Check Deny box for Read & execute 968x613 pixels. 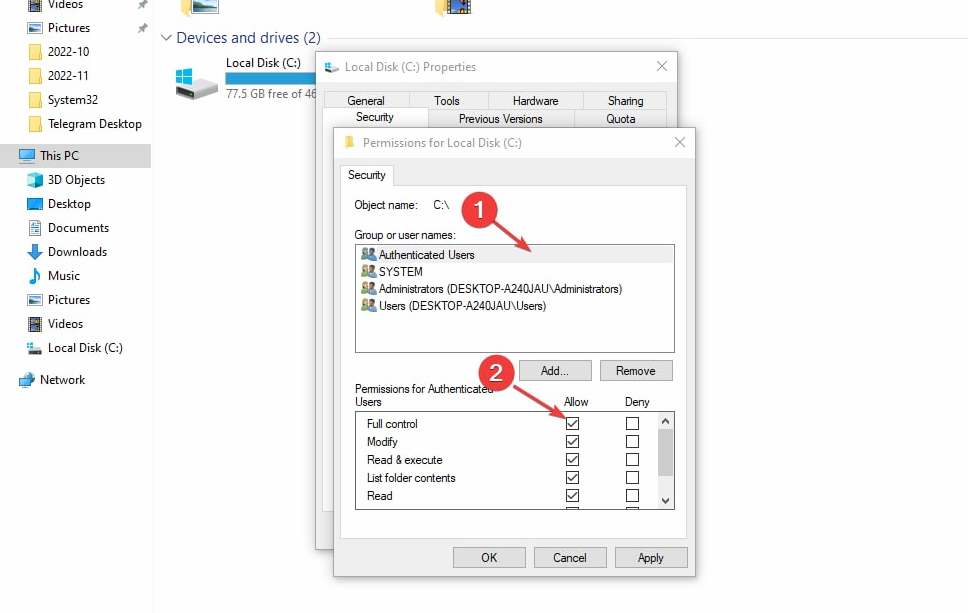632,459
